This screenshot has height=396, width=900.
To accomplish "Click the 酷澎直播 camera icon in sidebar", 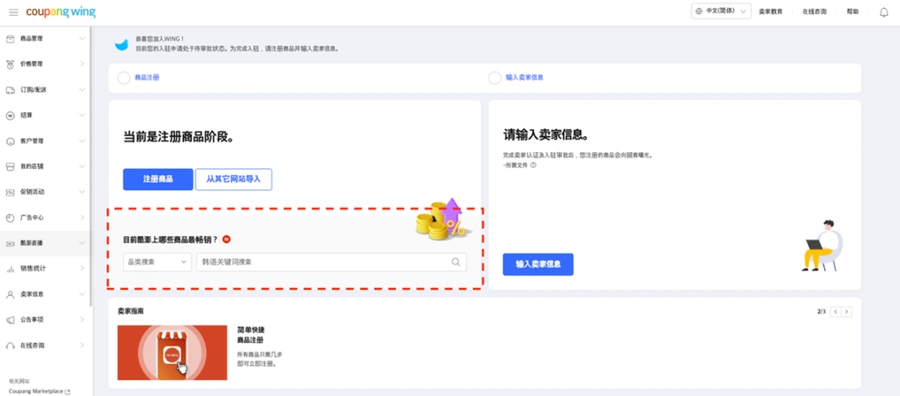I will pyautogui.click(x=10, y=243).
